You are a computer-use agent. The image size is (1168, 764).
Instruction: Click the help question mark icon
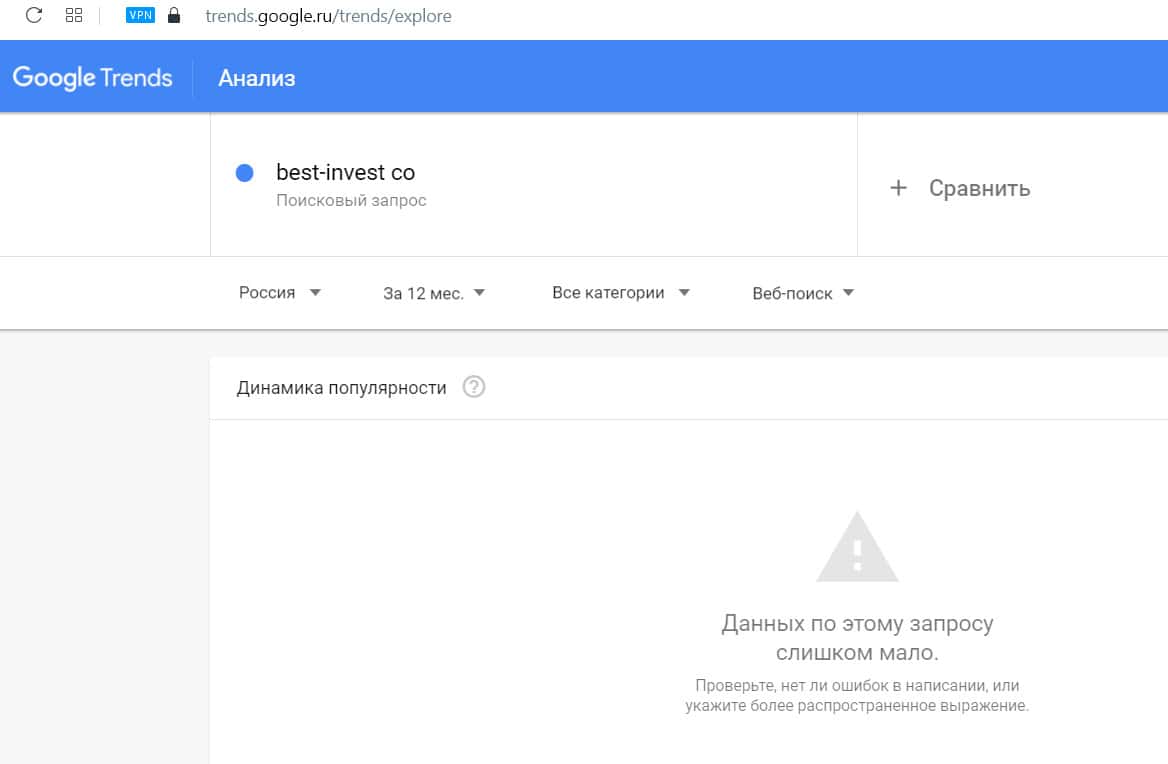pyautogui.click(x=474, y=387)
